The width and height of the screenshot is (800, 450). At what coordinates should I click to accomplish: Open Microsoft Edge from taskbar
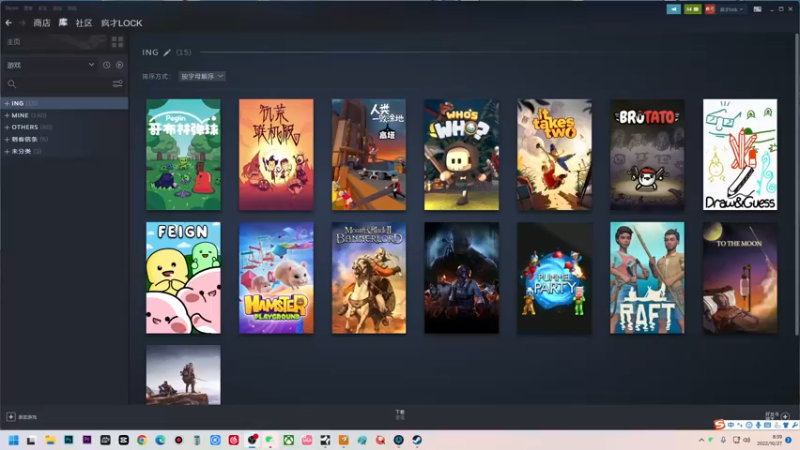pyautogui.click(x=160, y=440)
